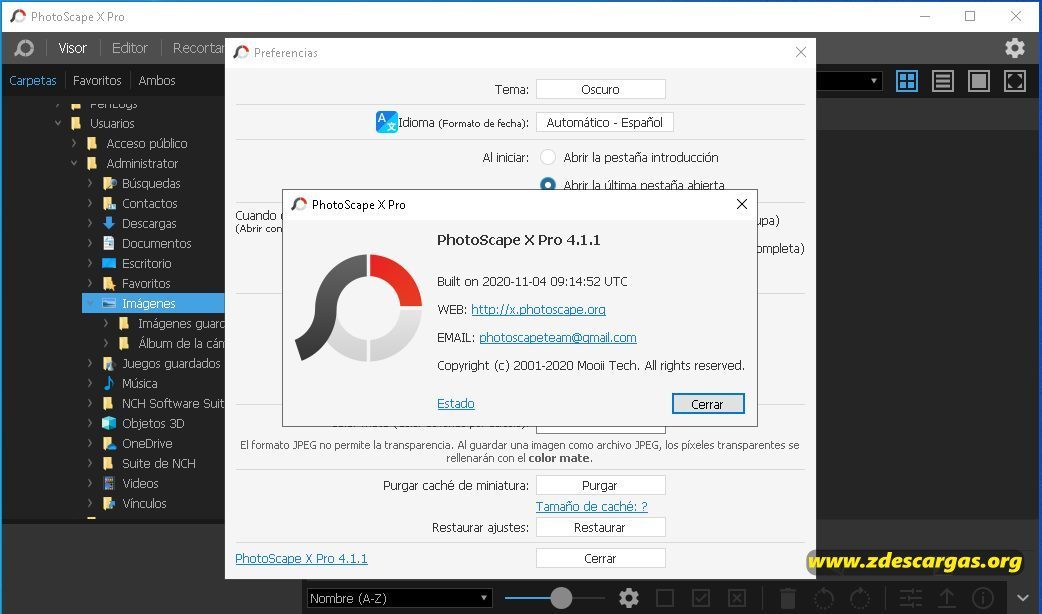
Task: Click the PhotoScape logo in the main toolbar
Action: tap(25, 48)
